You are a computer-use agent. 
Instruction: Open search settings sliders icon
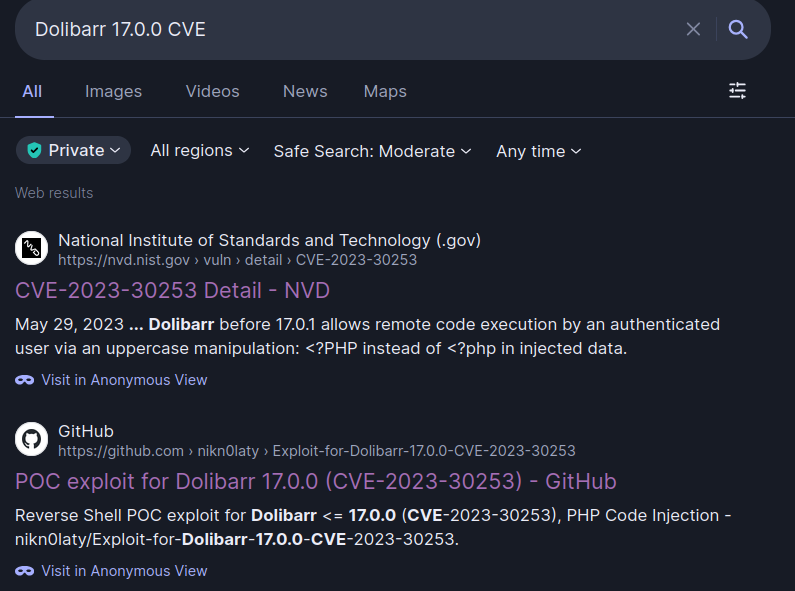click(x=737, y=91)
